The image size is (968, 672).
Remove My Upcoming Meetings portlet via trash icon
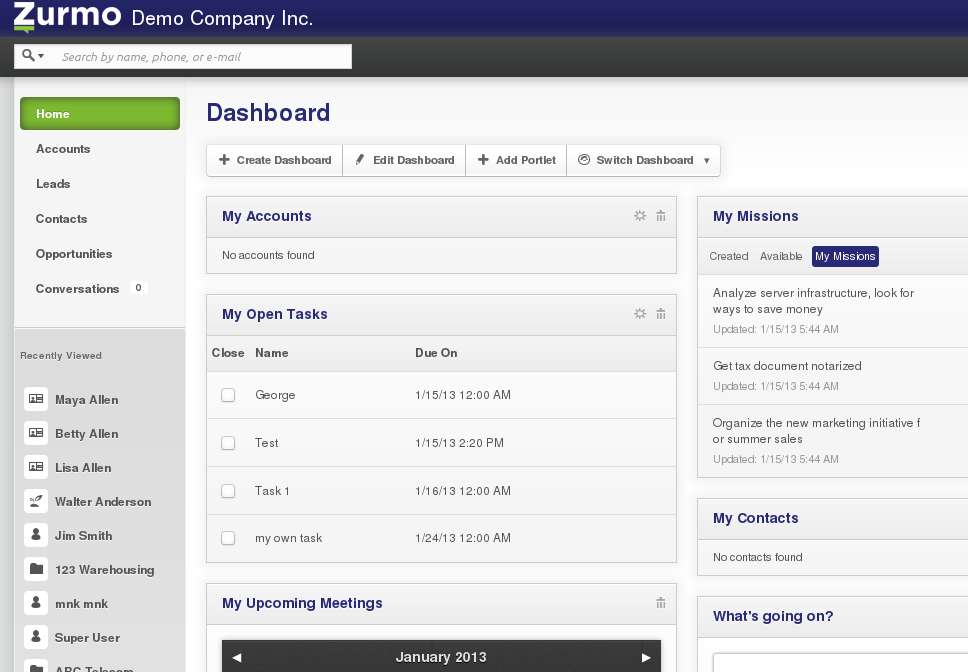coord(661,603)
